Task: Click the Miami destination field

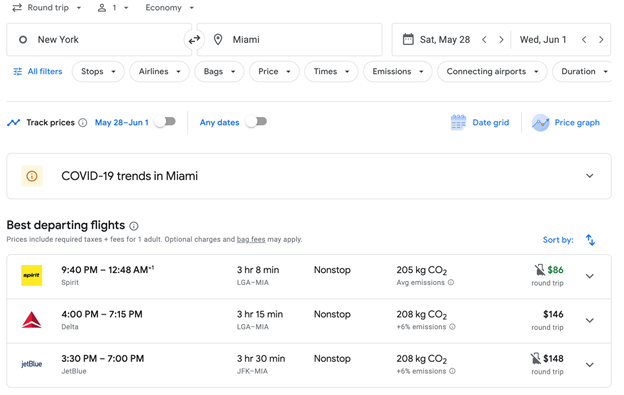Action: (x=290, y=39)
